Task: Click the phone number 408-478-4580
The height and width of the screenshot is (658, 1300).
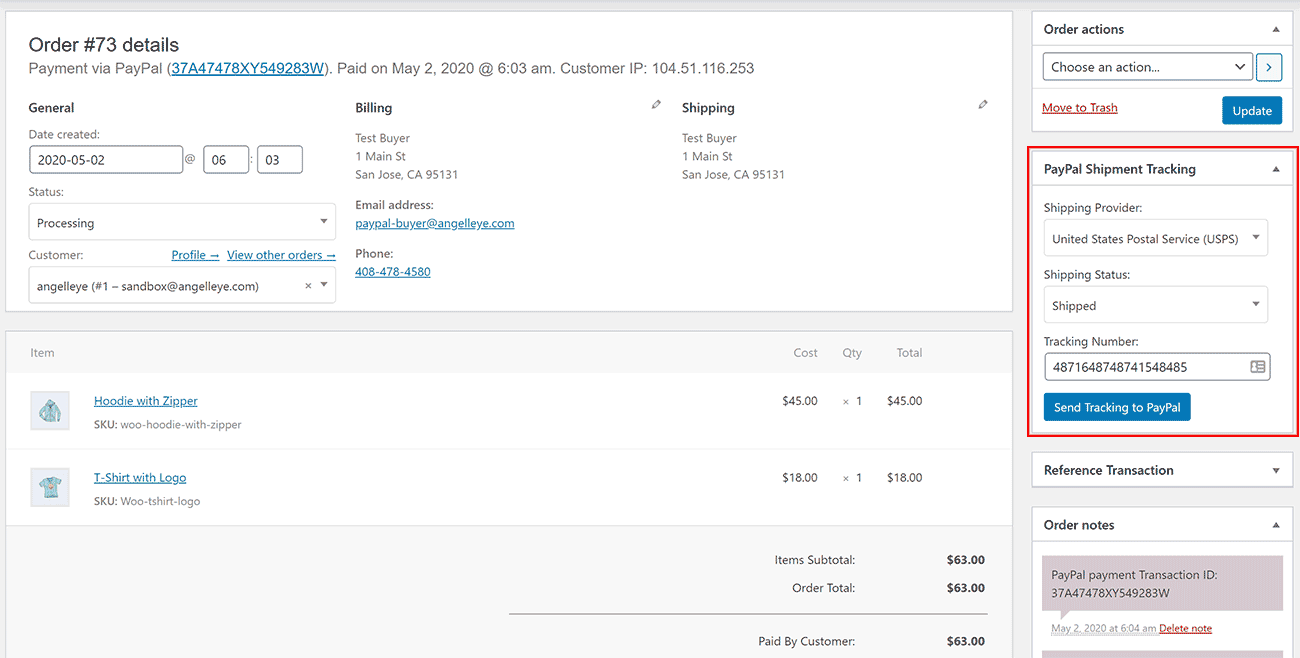Action: pyautogui.click(x=393, y=272)
